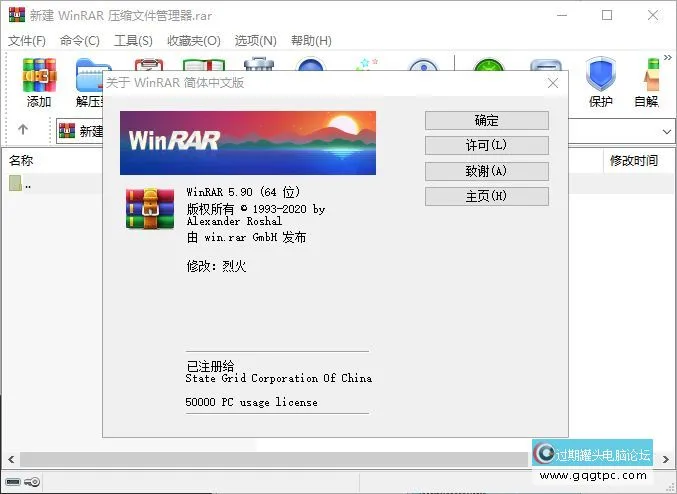
Task: Minimize the WinRAR main window
Action: [x=562, y=15]
